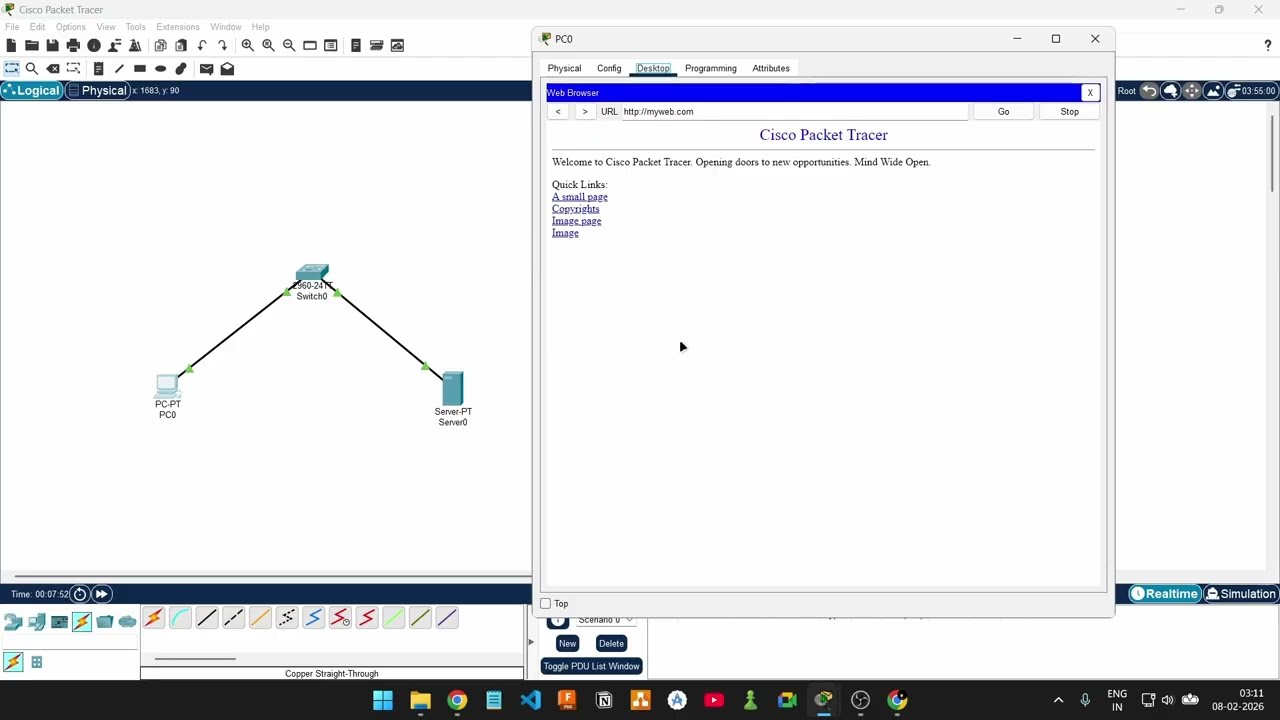
Task: Add a Complex PDU open envelope
Action: tap(227, 68)
